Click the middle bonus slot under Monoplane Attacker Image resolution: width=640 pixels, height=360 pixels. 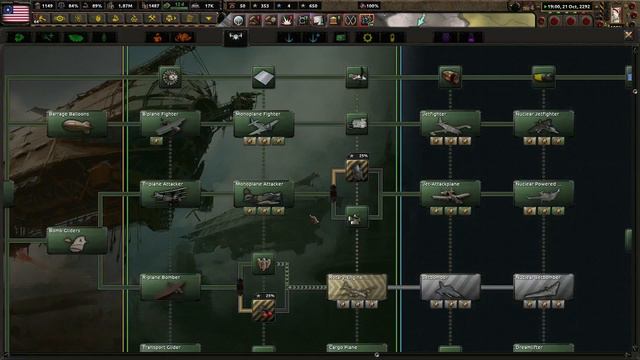click(x=264, y=211)
